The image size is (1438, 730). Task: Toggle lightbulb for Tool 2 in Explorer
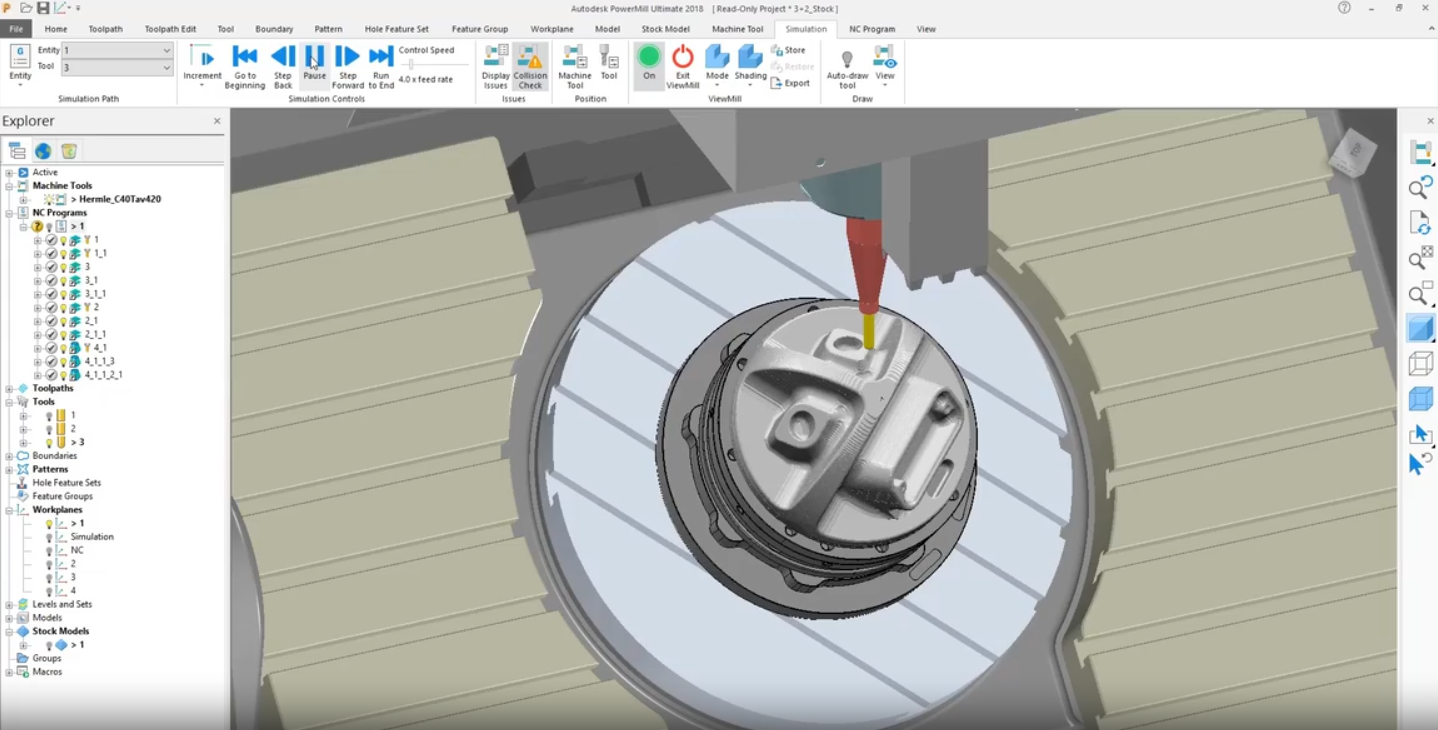(x=50, y=429)
